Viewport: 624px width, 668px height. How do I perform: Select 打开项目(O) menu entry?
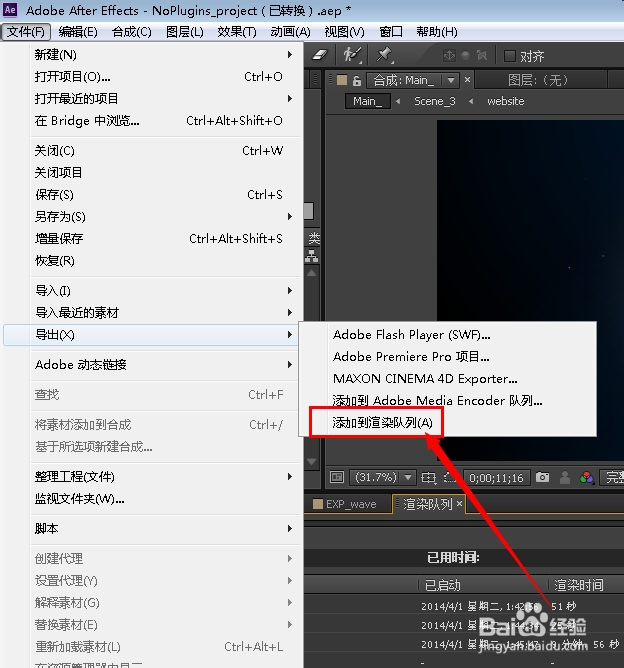167,77
